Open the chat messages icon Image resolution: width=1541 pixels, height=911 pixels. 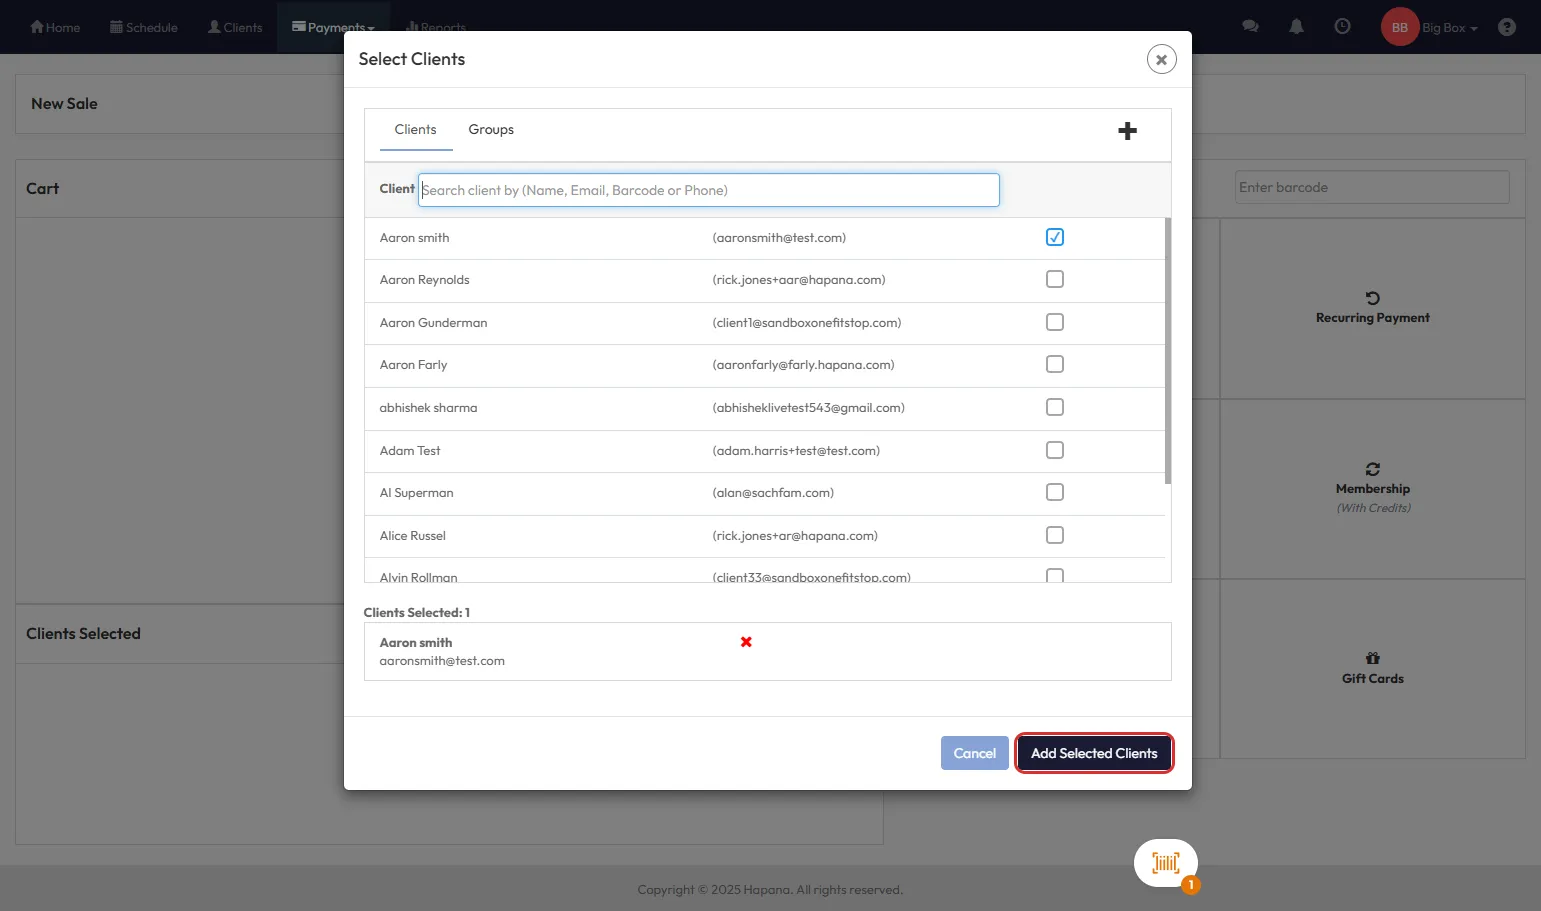[x=1250, y=27]
